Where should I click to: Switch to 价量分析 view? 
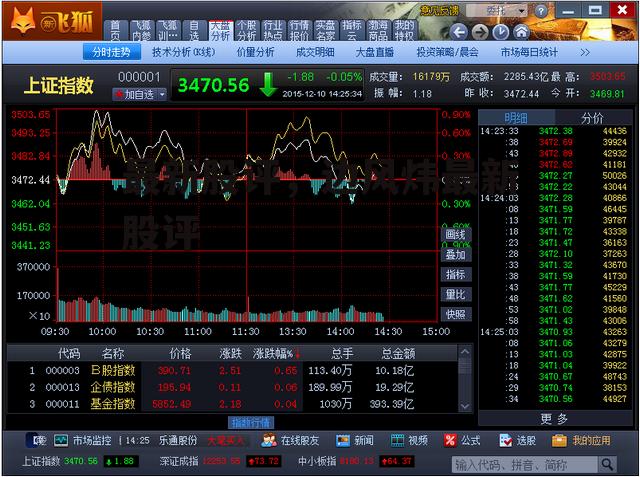(255, 52)
